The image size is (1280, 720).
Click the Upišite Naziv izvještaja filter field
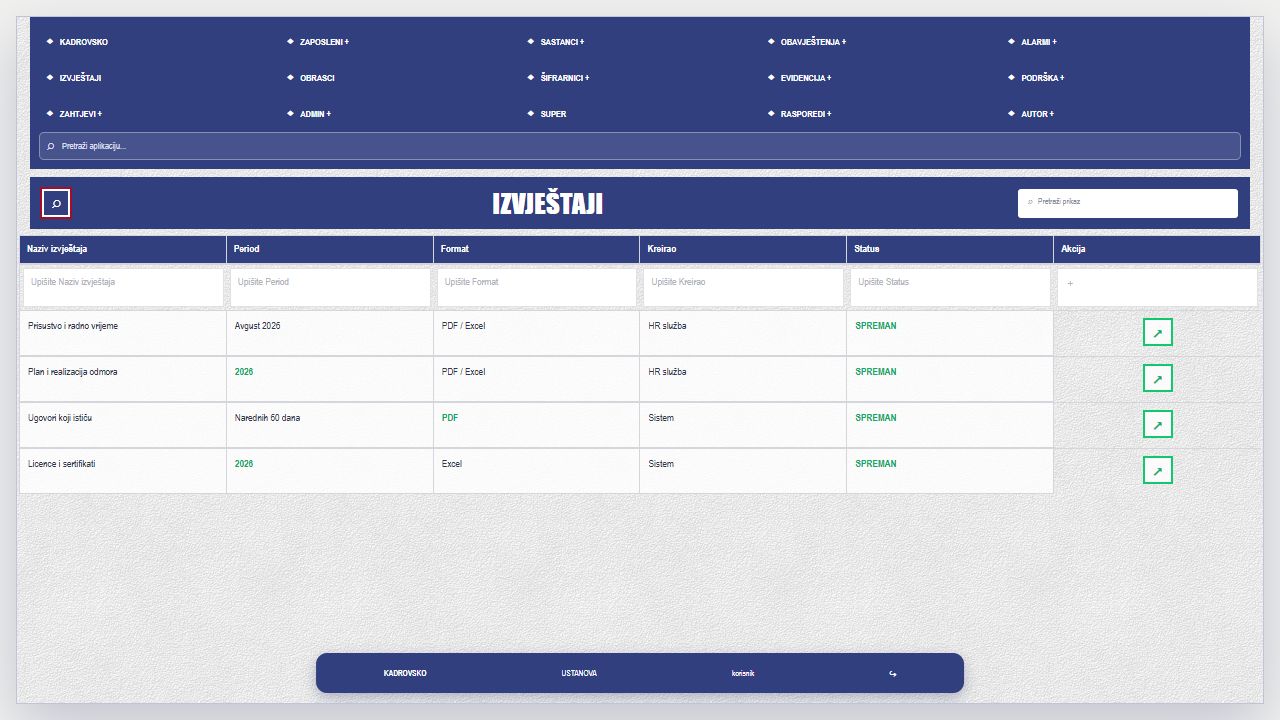coord(123,287)
